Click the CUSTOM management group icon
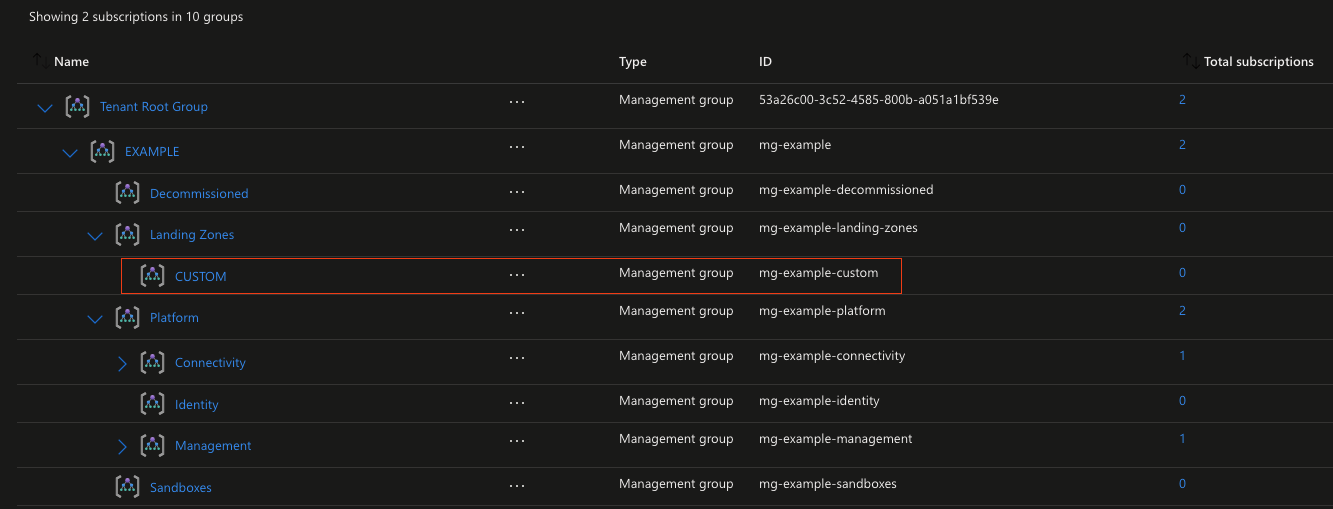The image size is (1333, 509). [152, 275]
